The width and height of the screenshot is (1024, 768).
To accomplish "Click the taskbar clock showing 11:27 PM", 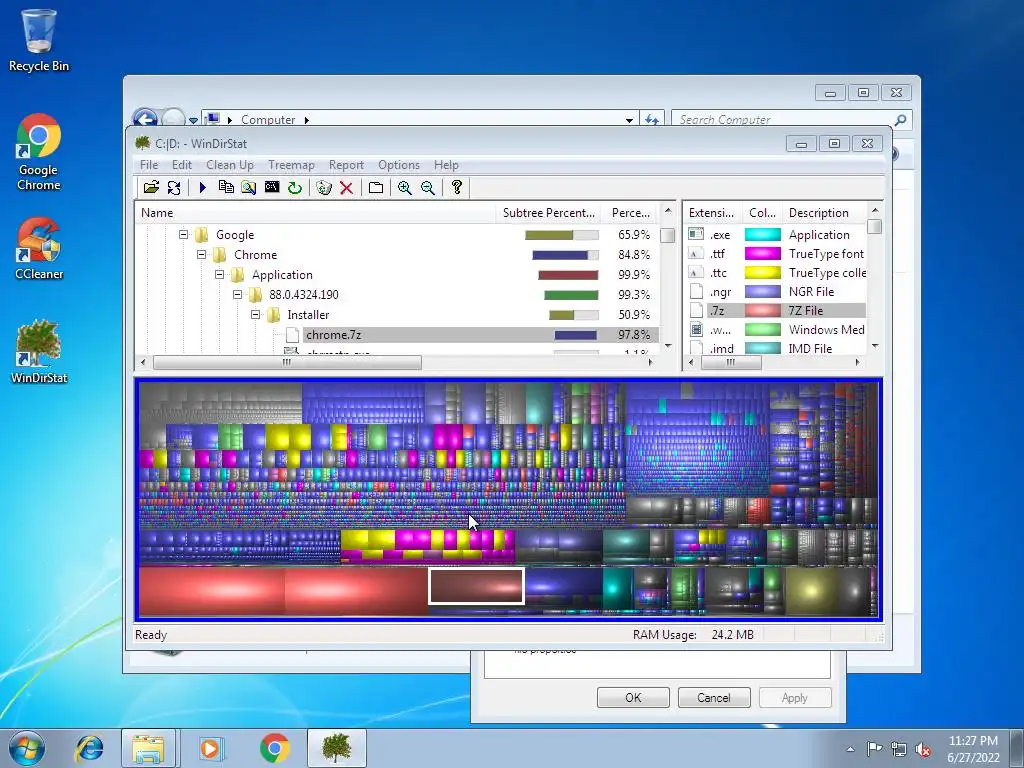I will click(973, 749).
